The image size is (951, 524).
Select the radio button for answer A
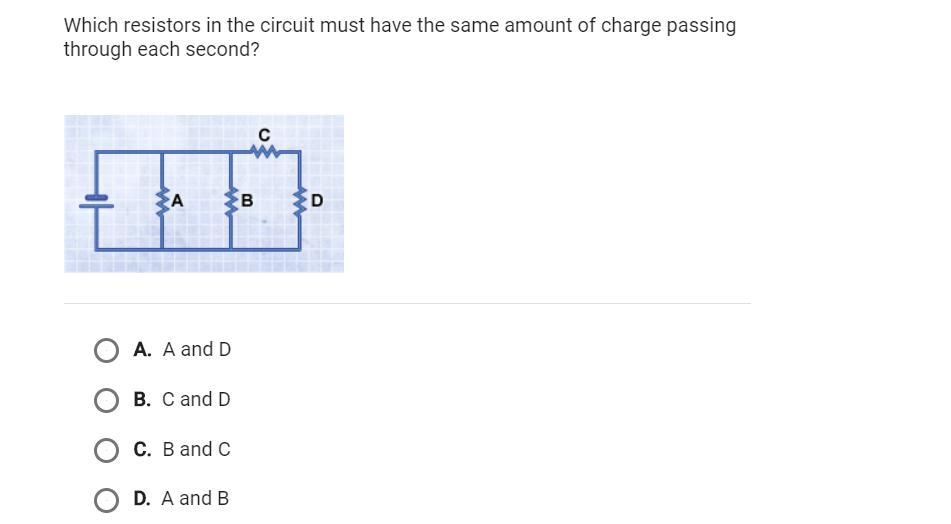point(106,350)
